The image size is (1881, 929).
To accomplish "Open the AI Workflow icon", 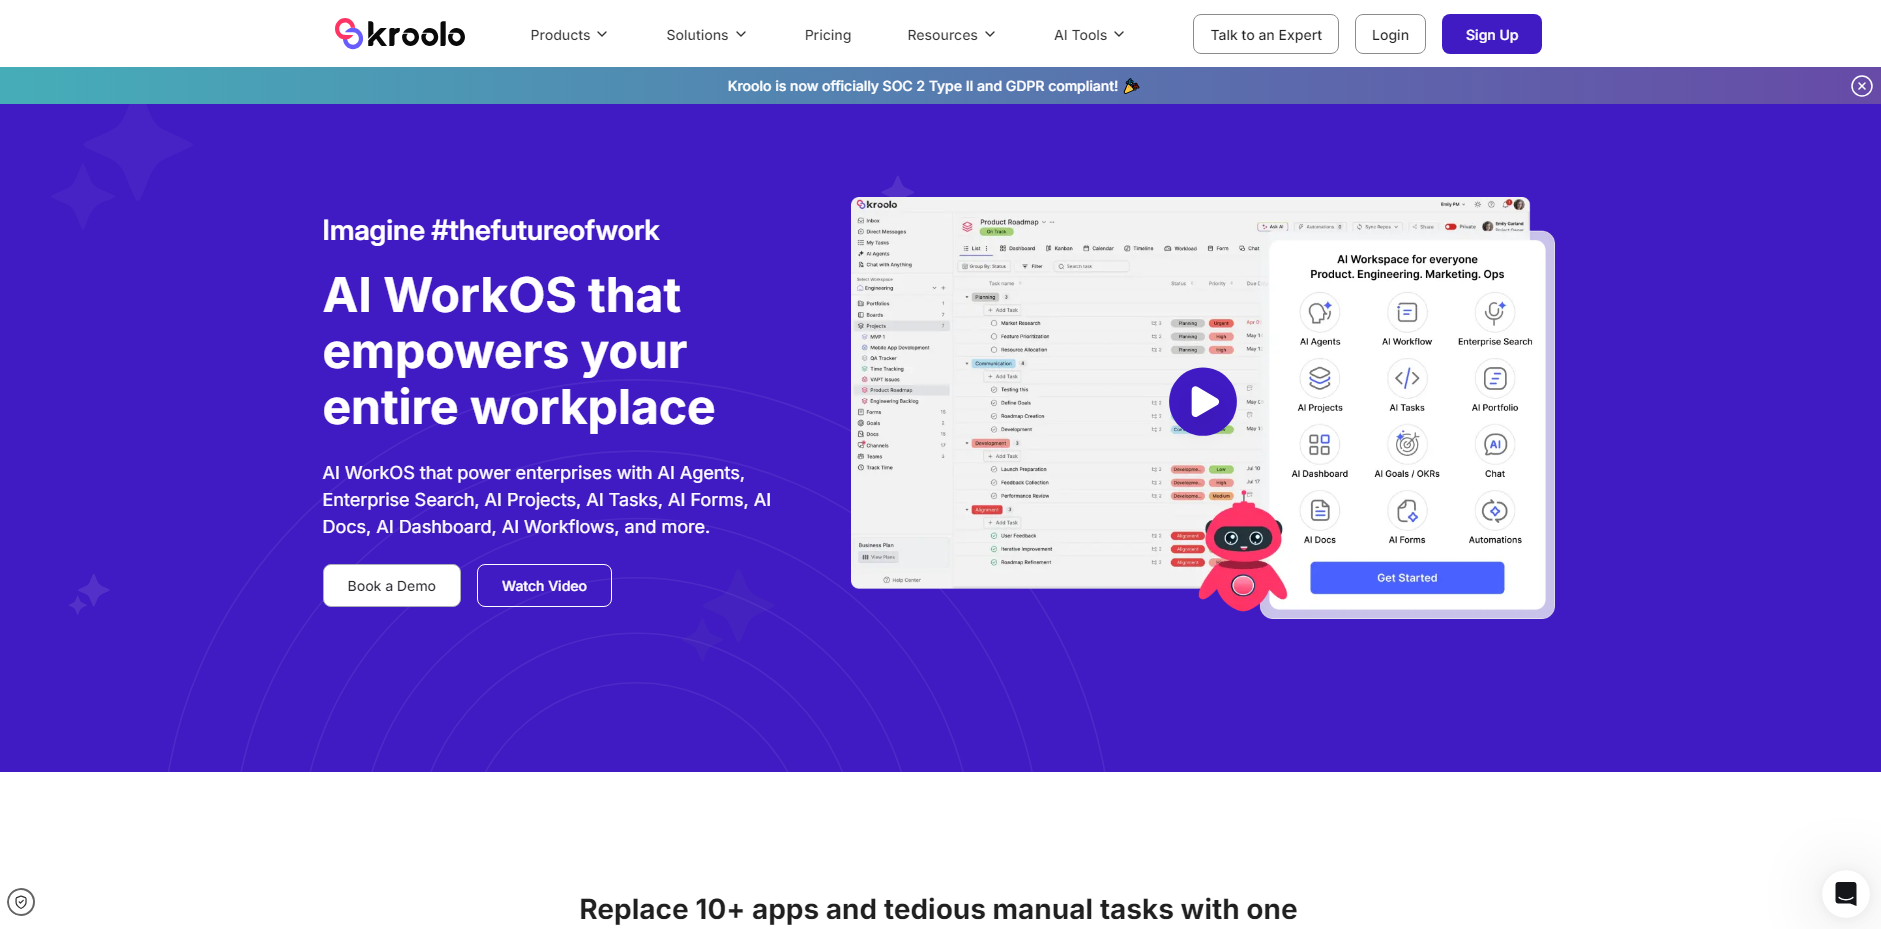I will (1406, 313).
